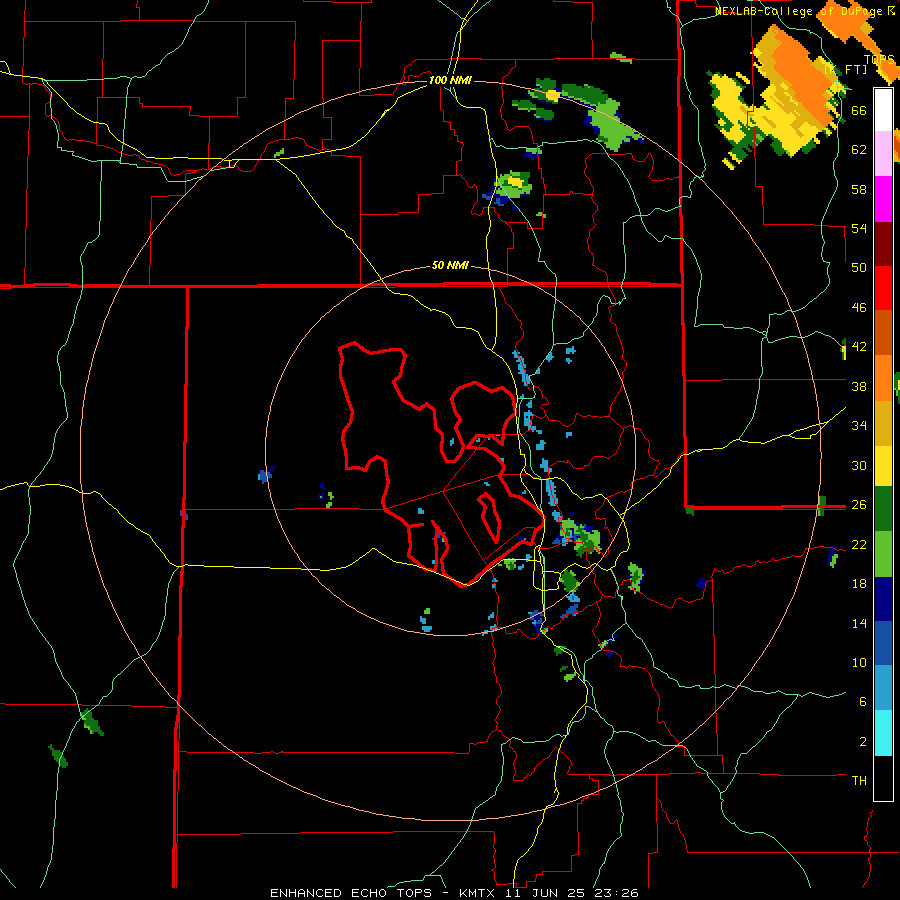Click the 'TH' scale label

coord(859,780)
